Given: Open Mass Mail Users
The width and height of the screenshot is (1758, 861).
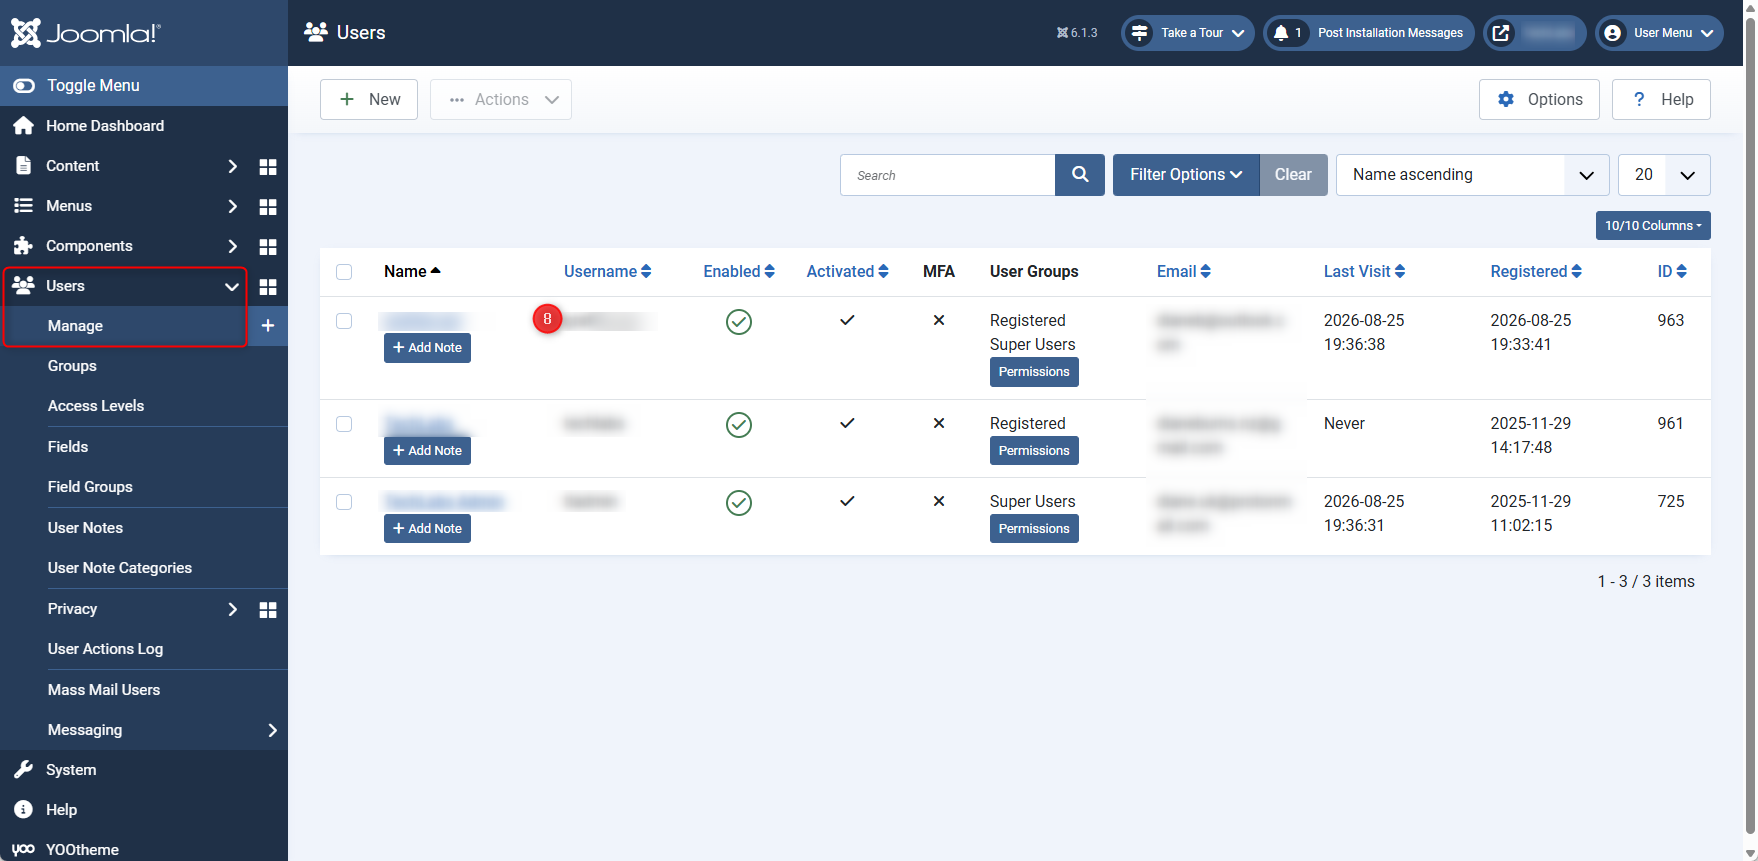Looking at the screenshot, I should (x=104, y=690).
